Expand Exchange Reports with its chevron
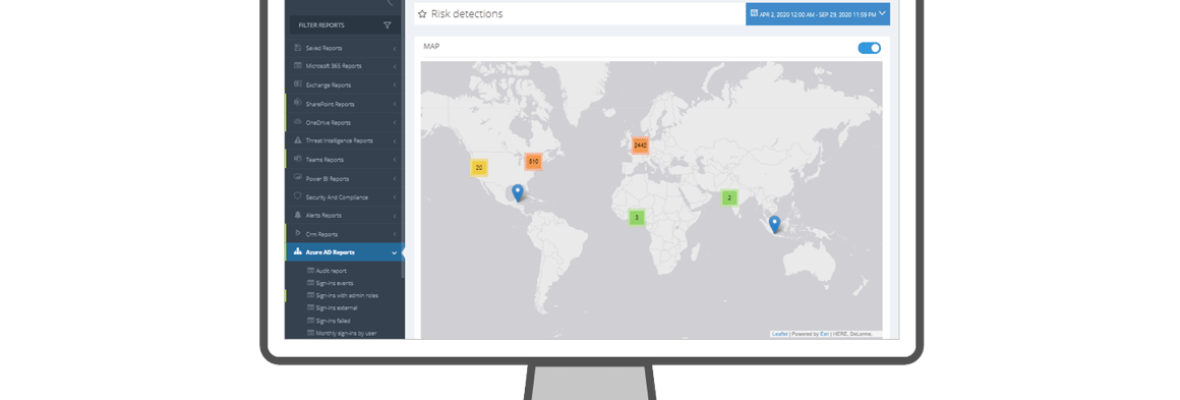 (394, 85)
